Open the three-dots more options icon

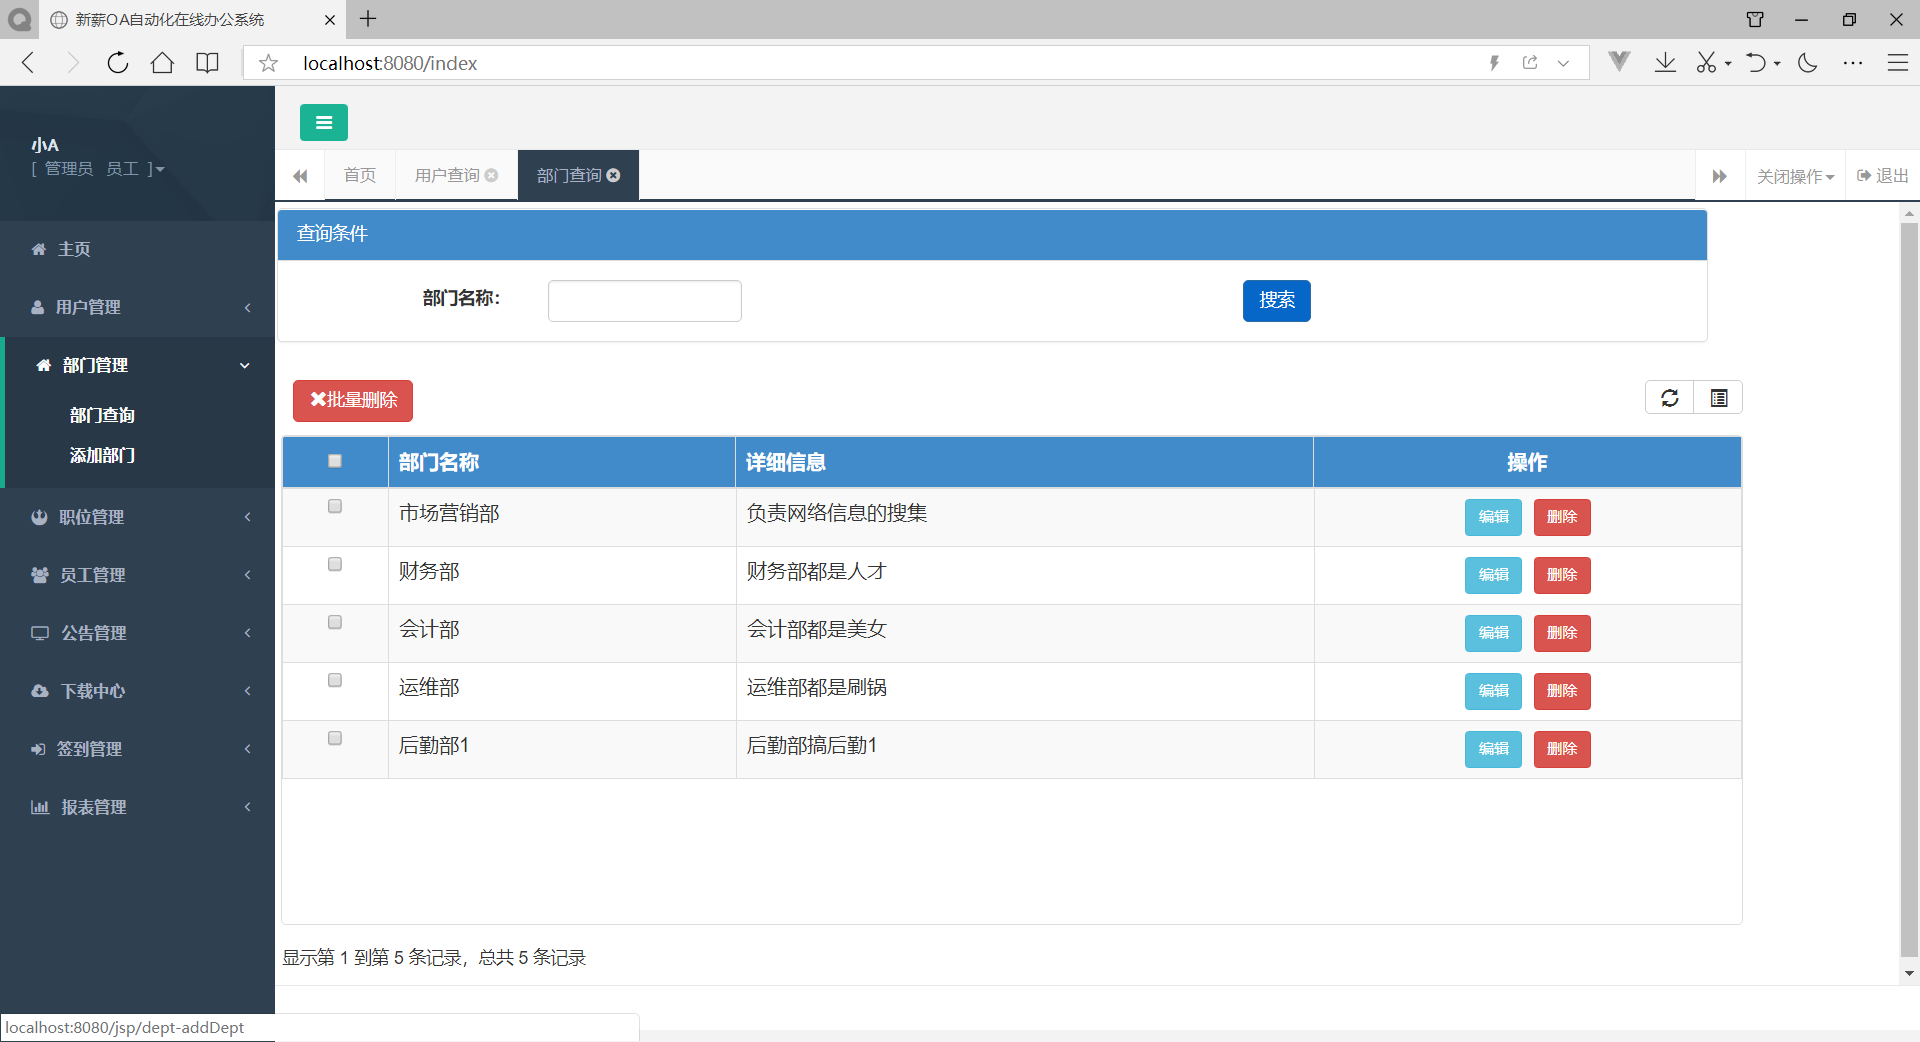coord(1853,63)
